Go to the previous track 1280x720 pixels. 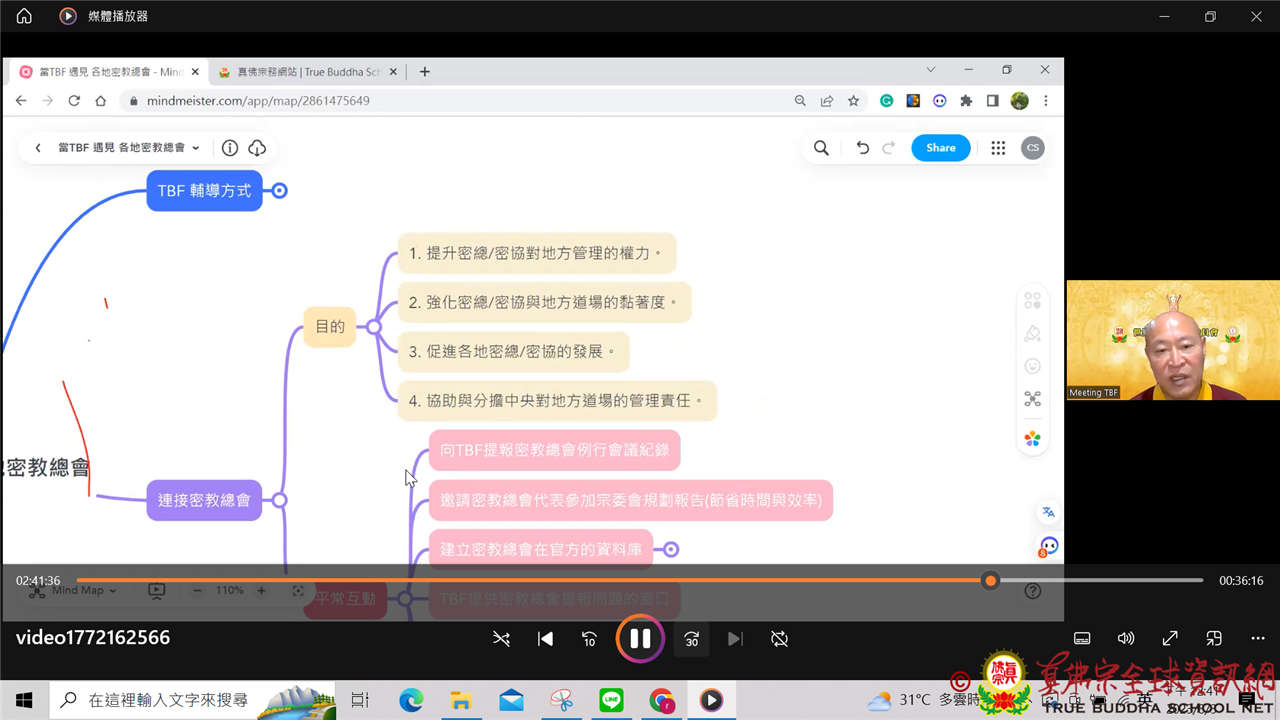coord(545,639)
